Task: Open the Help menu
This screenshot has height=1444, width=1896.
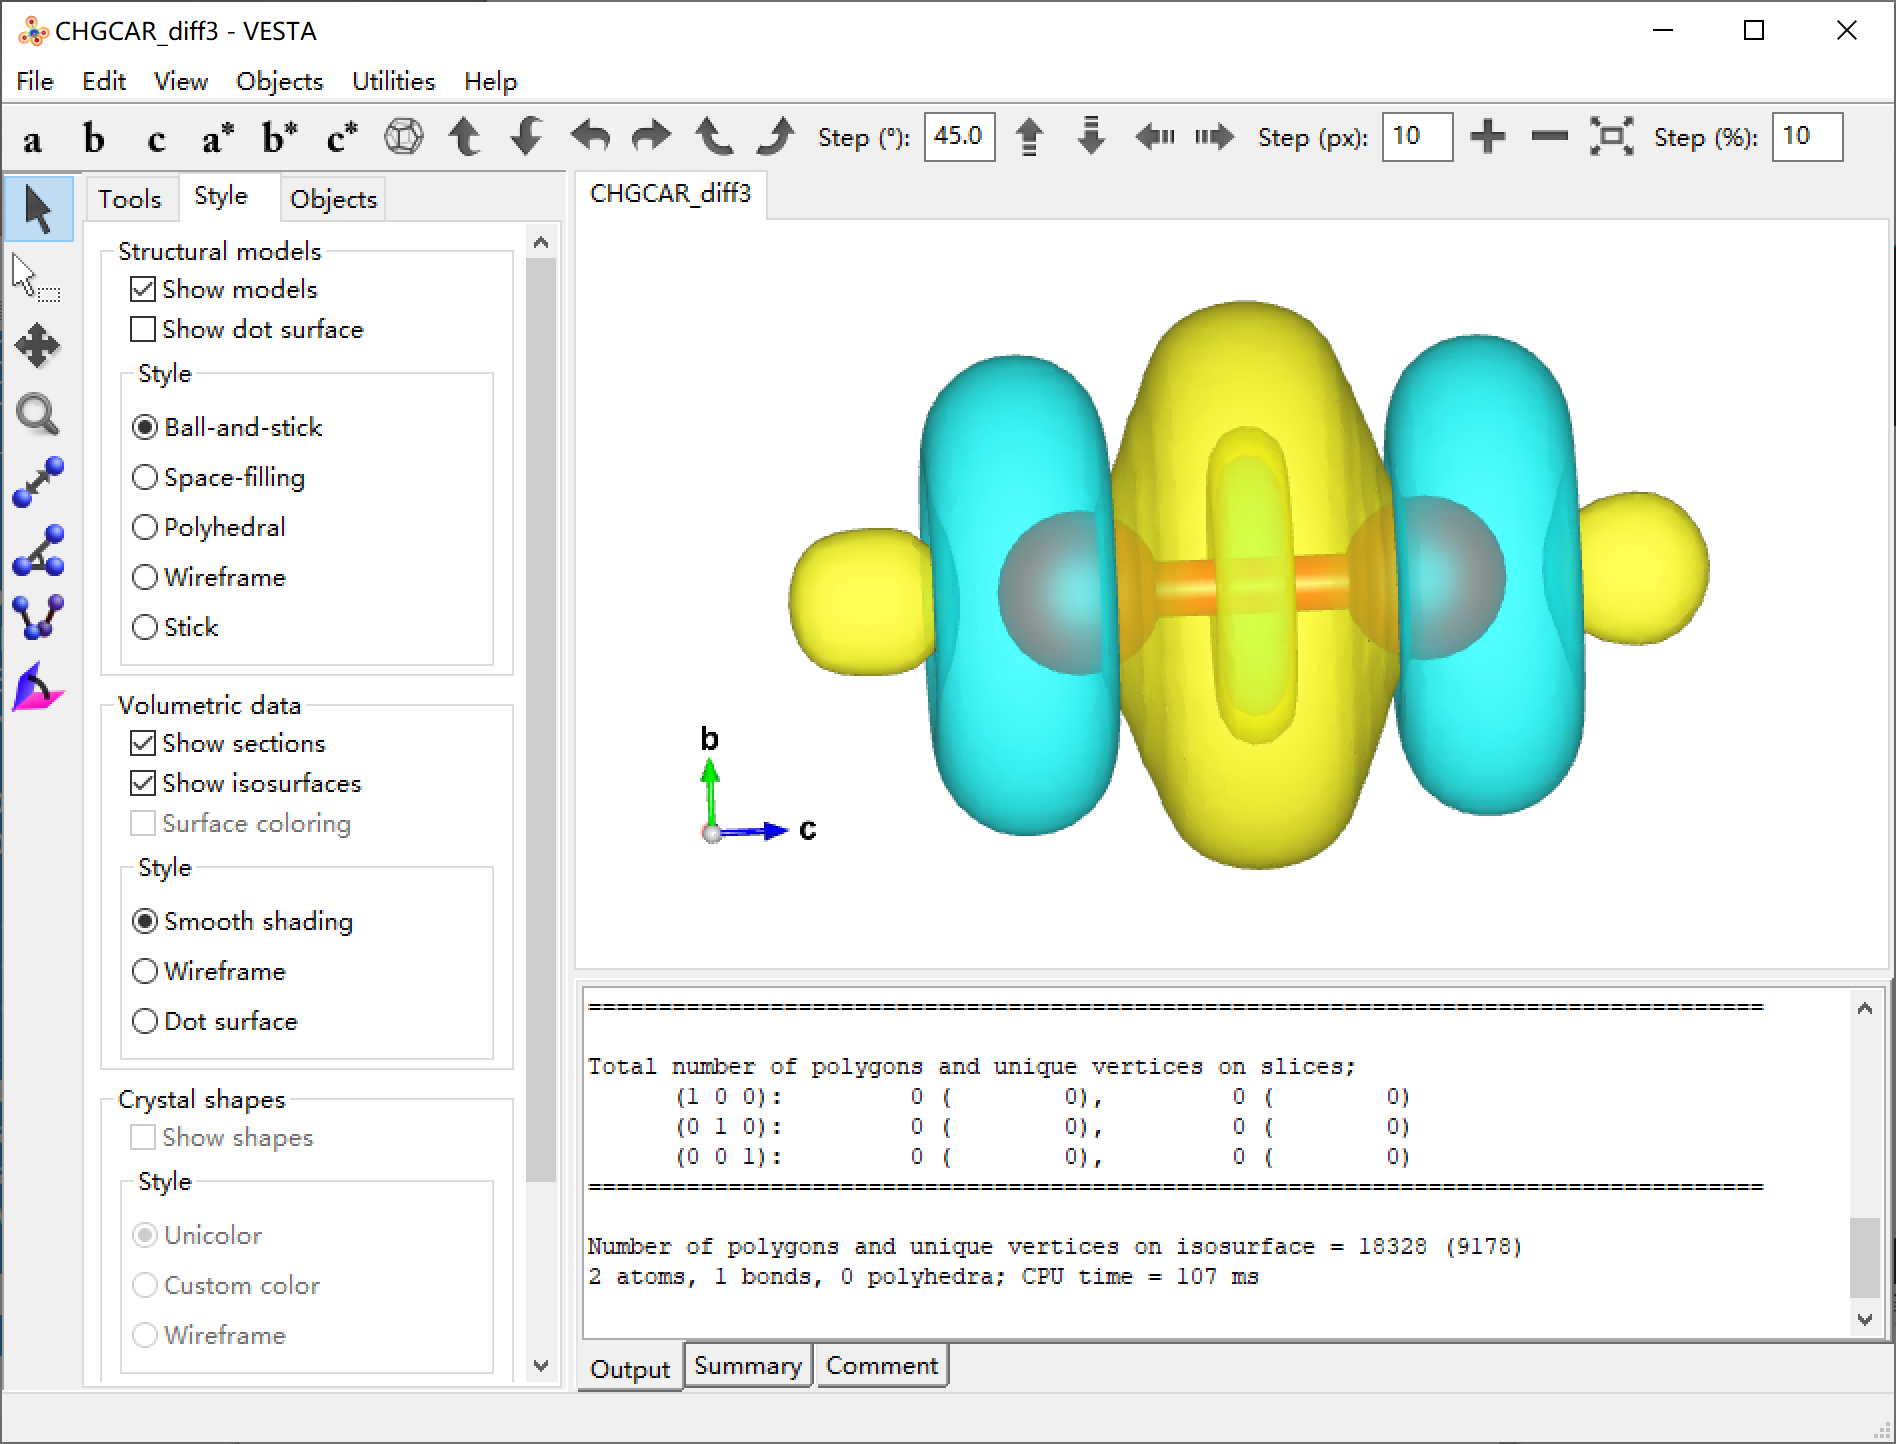Action: pyautogui.click(x=491, y=81)
